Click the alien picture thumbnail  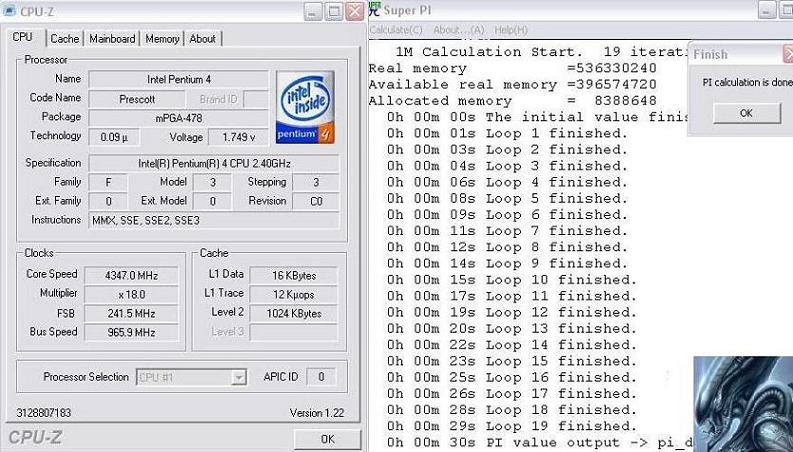click(741, 403)
